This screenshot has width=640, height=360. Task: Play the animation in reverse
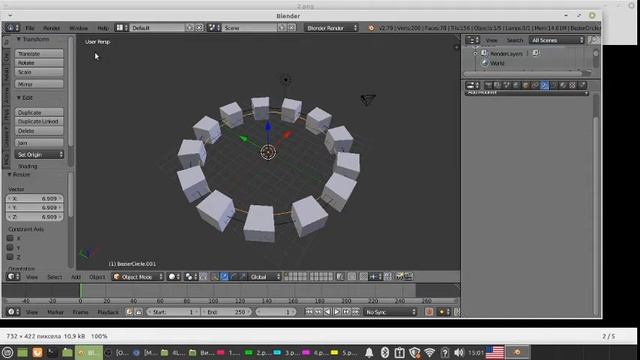(x=328, y=312)
